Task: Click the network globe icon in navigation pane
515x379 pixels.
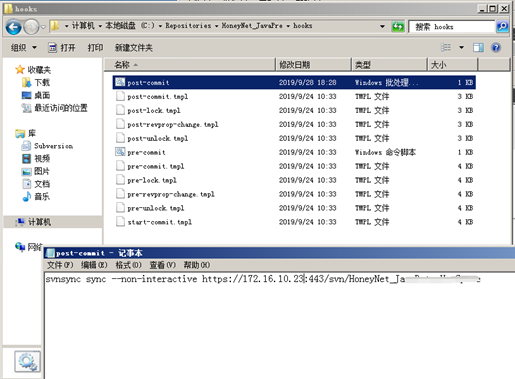Action: pyautogui.click(x=20, y=247)
